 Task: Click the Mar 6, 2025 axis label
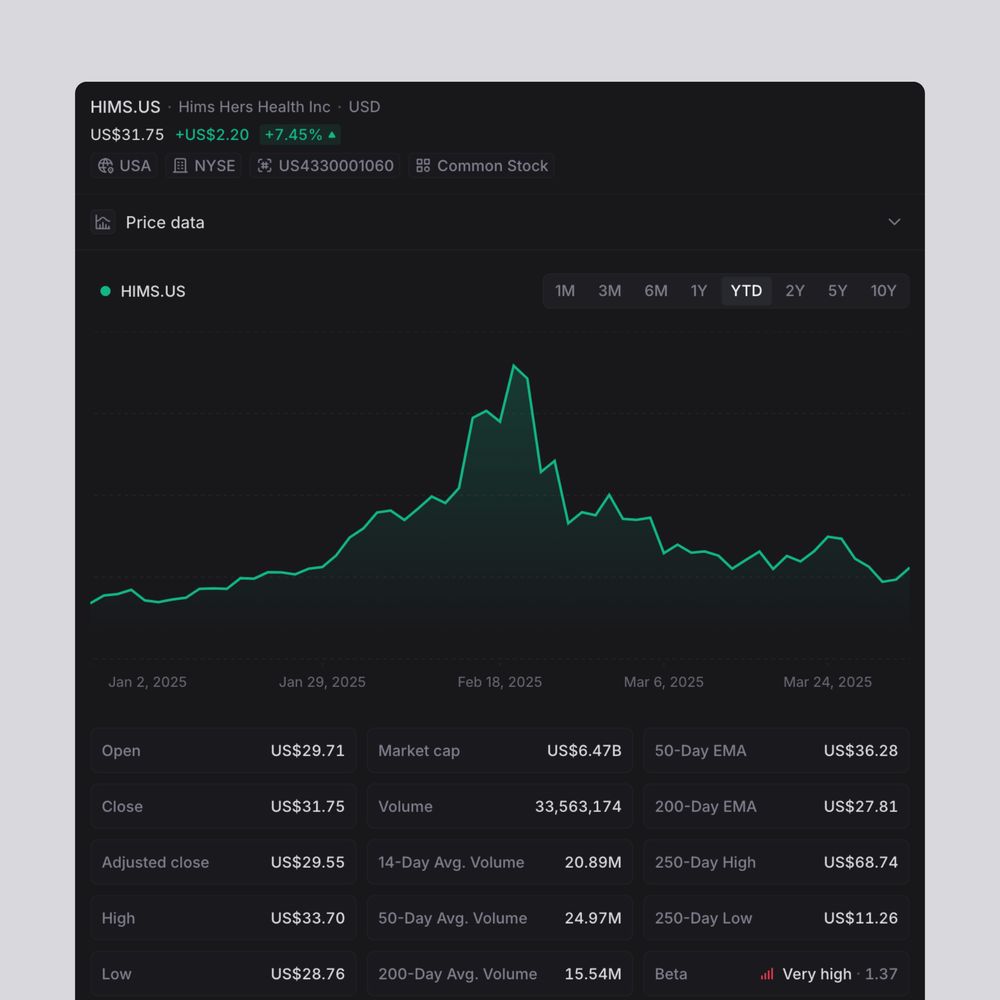pyautogui.click(x=663, y=682)
